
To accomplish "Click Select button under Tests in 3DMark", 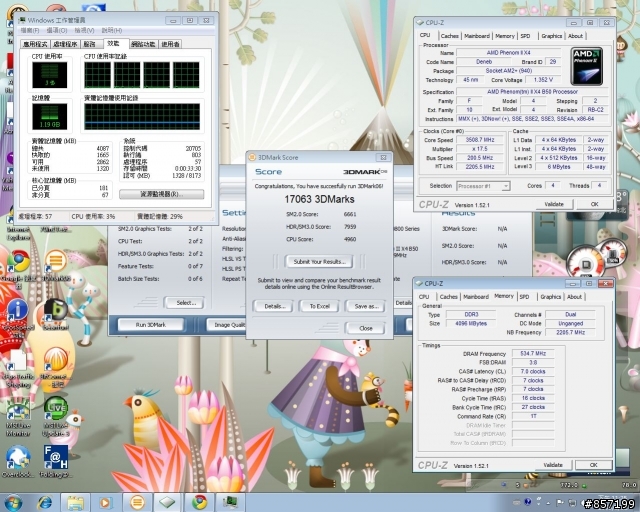I will (184, 303).
